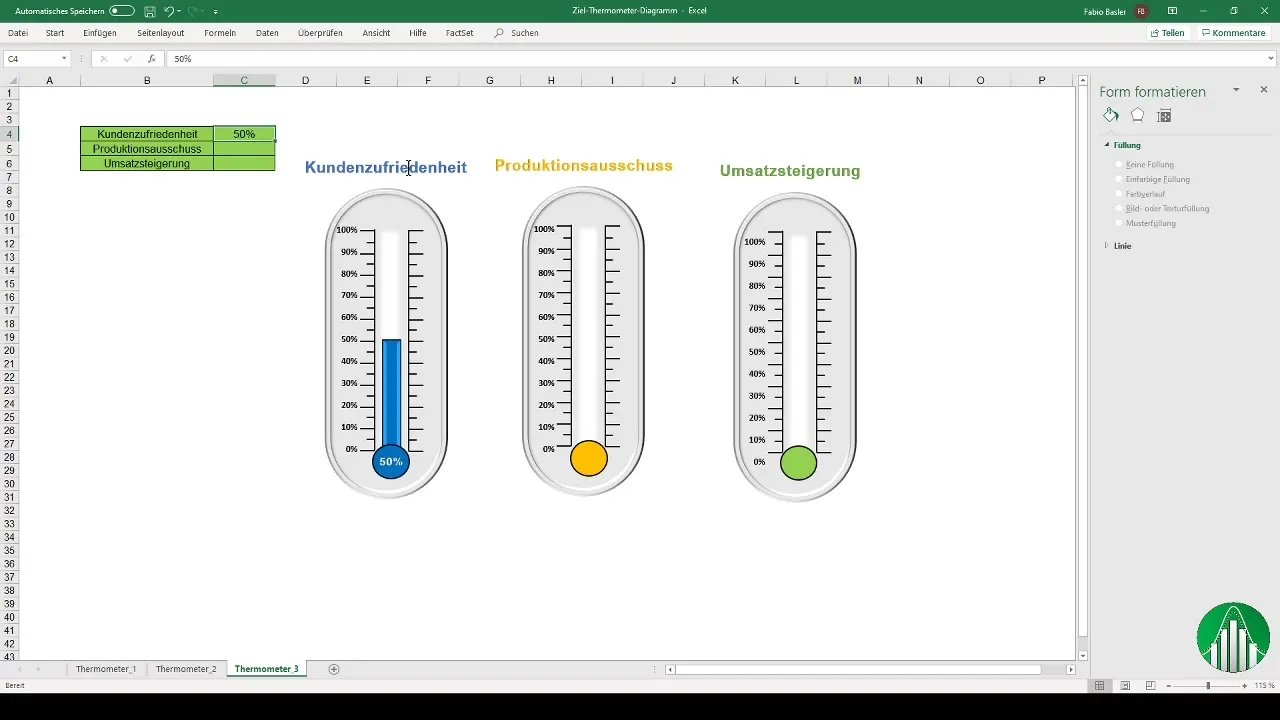
Task: Expand the formula bar chevron
Action: pos(1270,59)
